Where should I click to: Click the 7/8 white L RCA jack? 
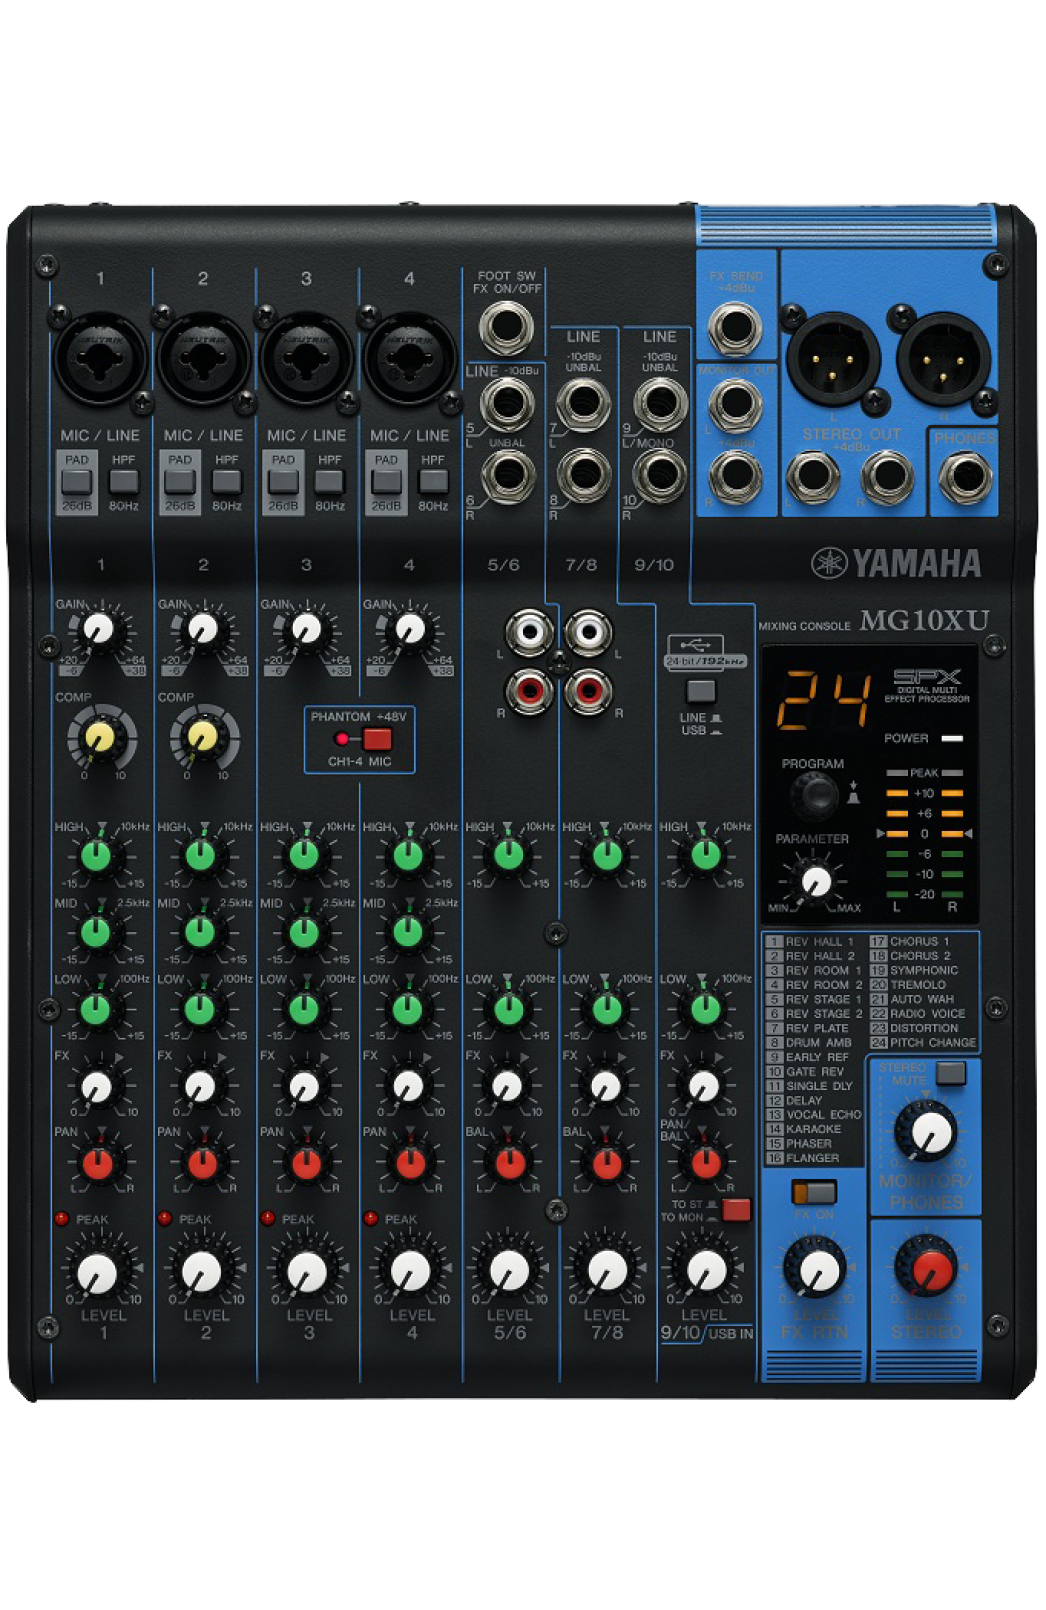[x=588, y=633]
